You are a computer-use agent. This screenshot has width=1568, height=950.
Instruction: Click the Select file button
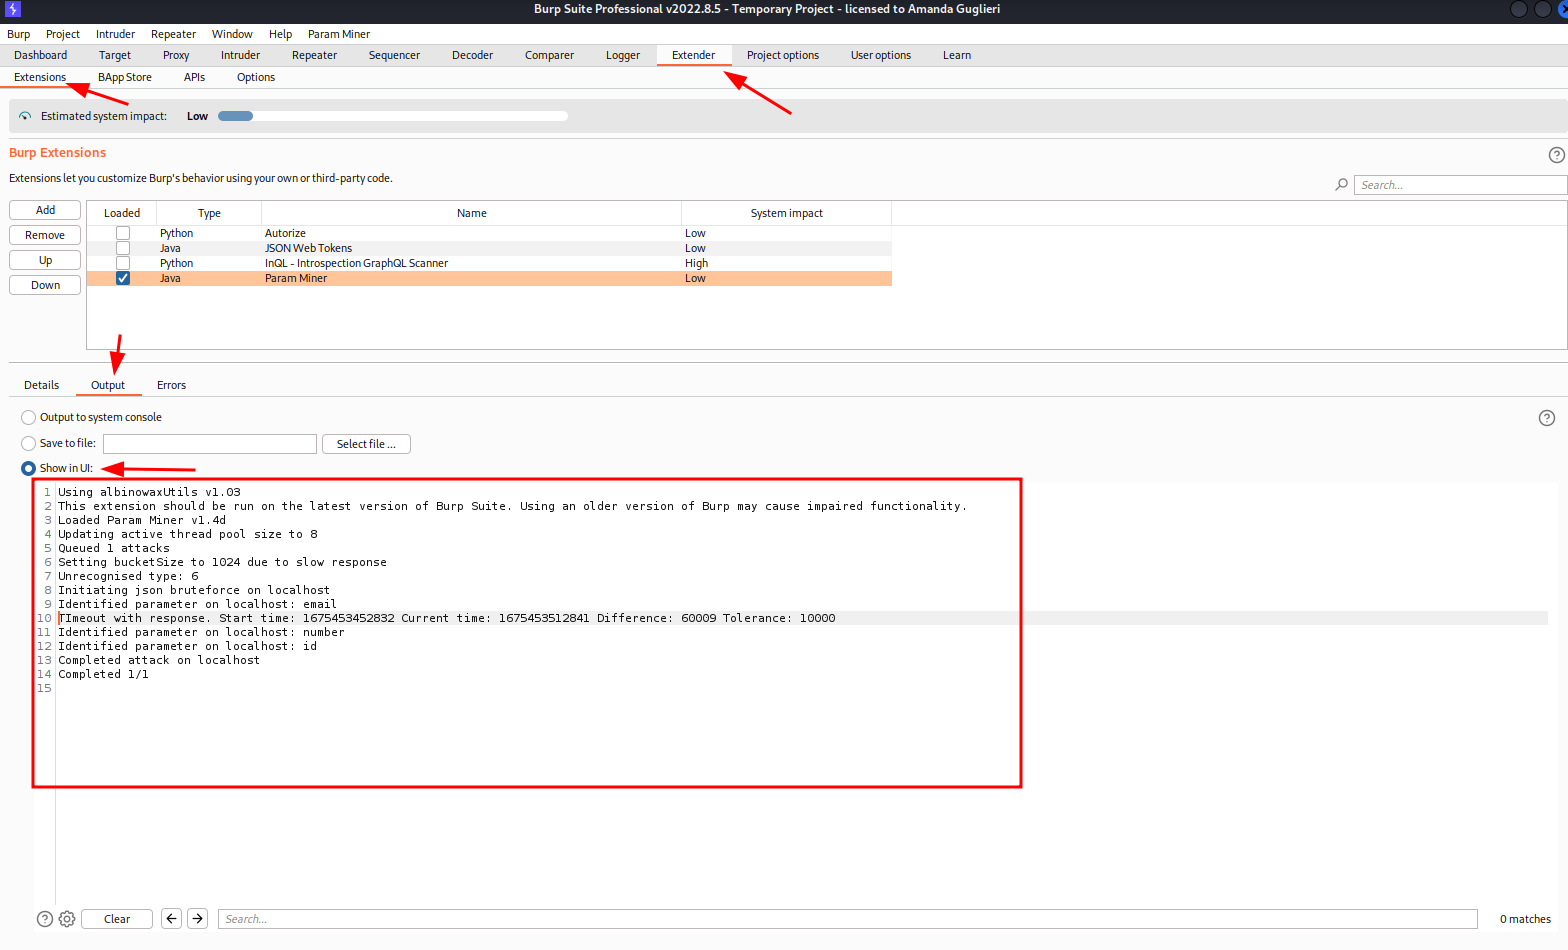click(366, 444)
